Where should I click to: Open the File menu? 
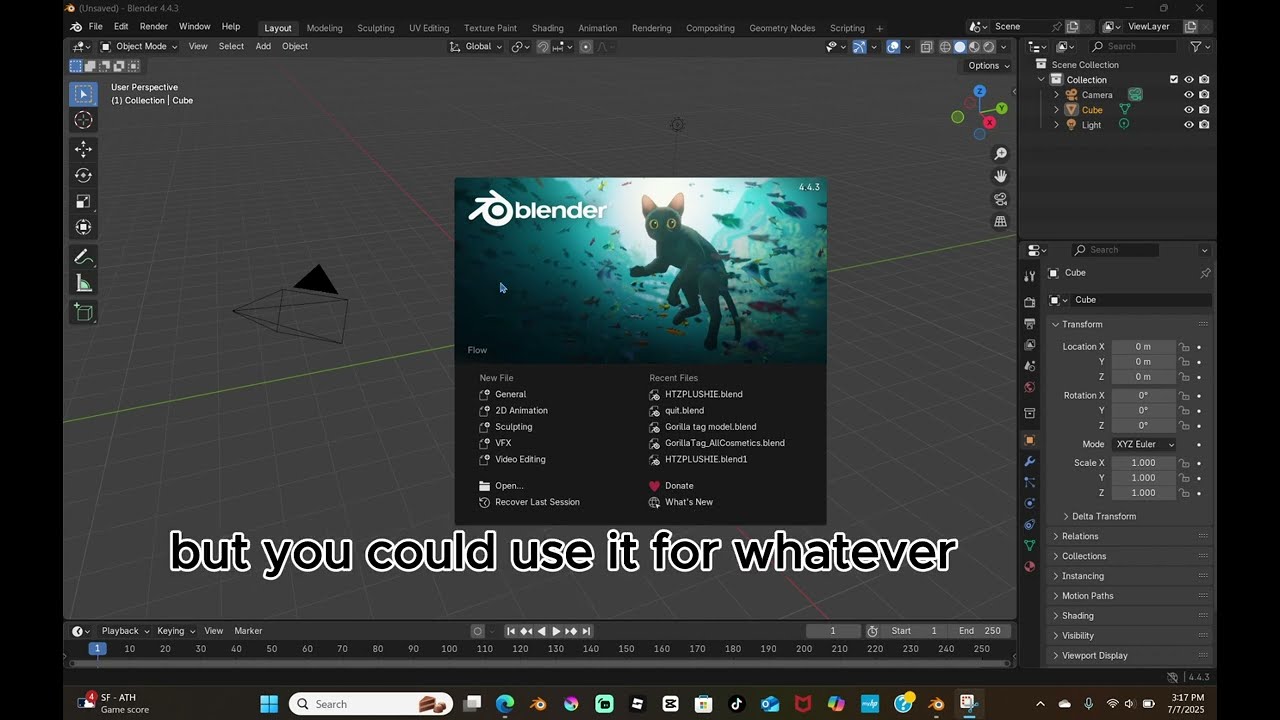pyautogui.click(x=95, y=27)
